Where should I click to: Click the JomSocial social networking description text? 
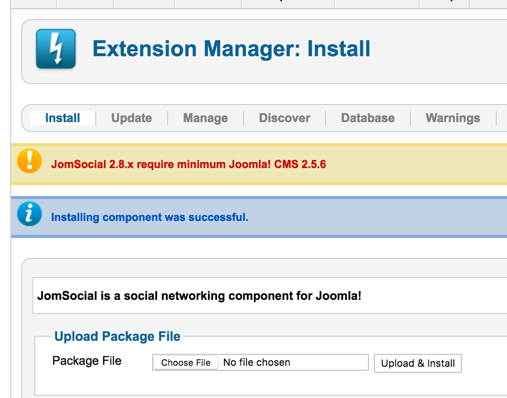point(199,296)
